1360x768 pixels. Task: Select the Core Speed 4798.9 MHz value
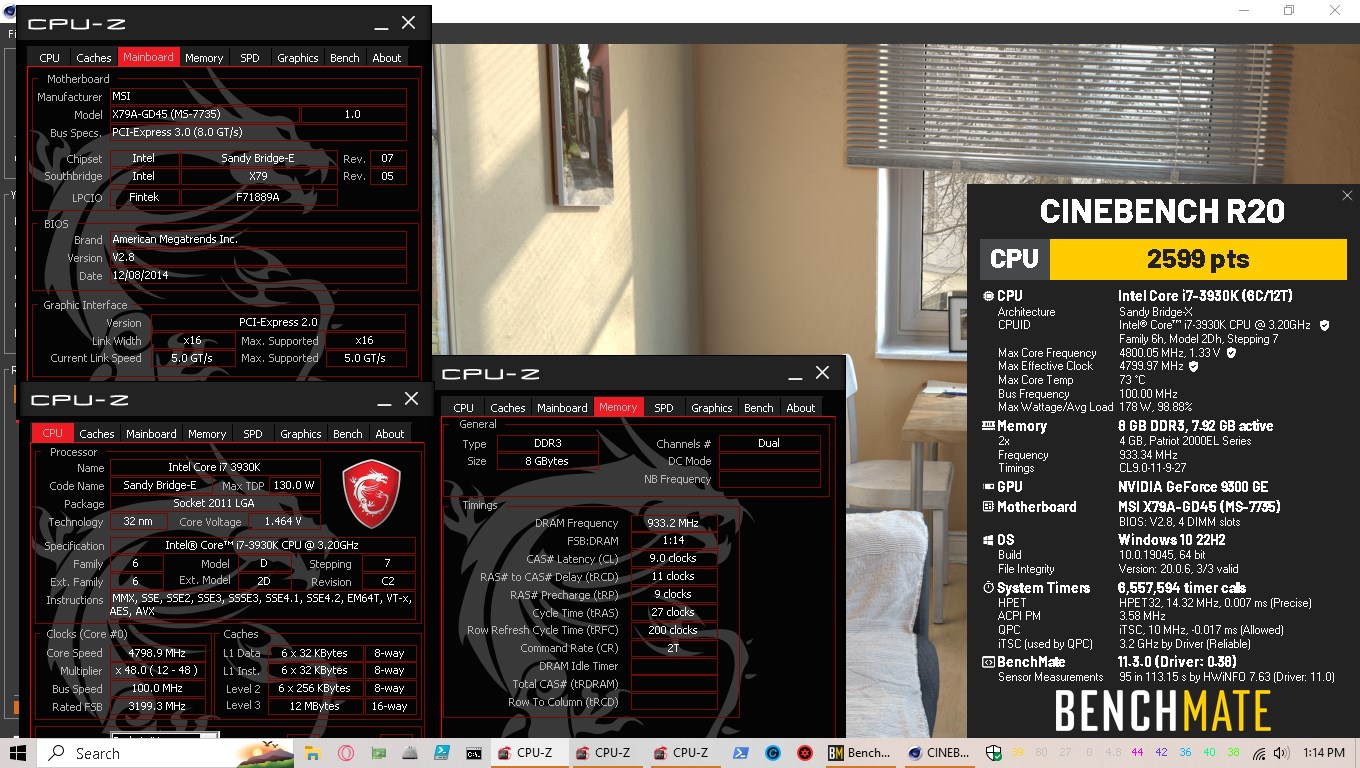point(158,653)
